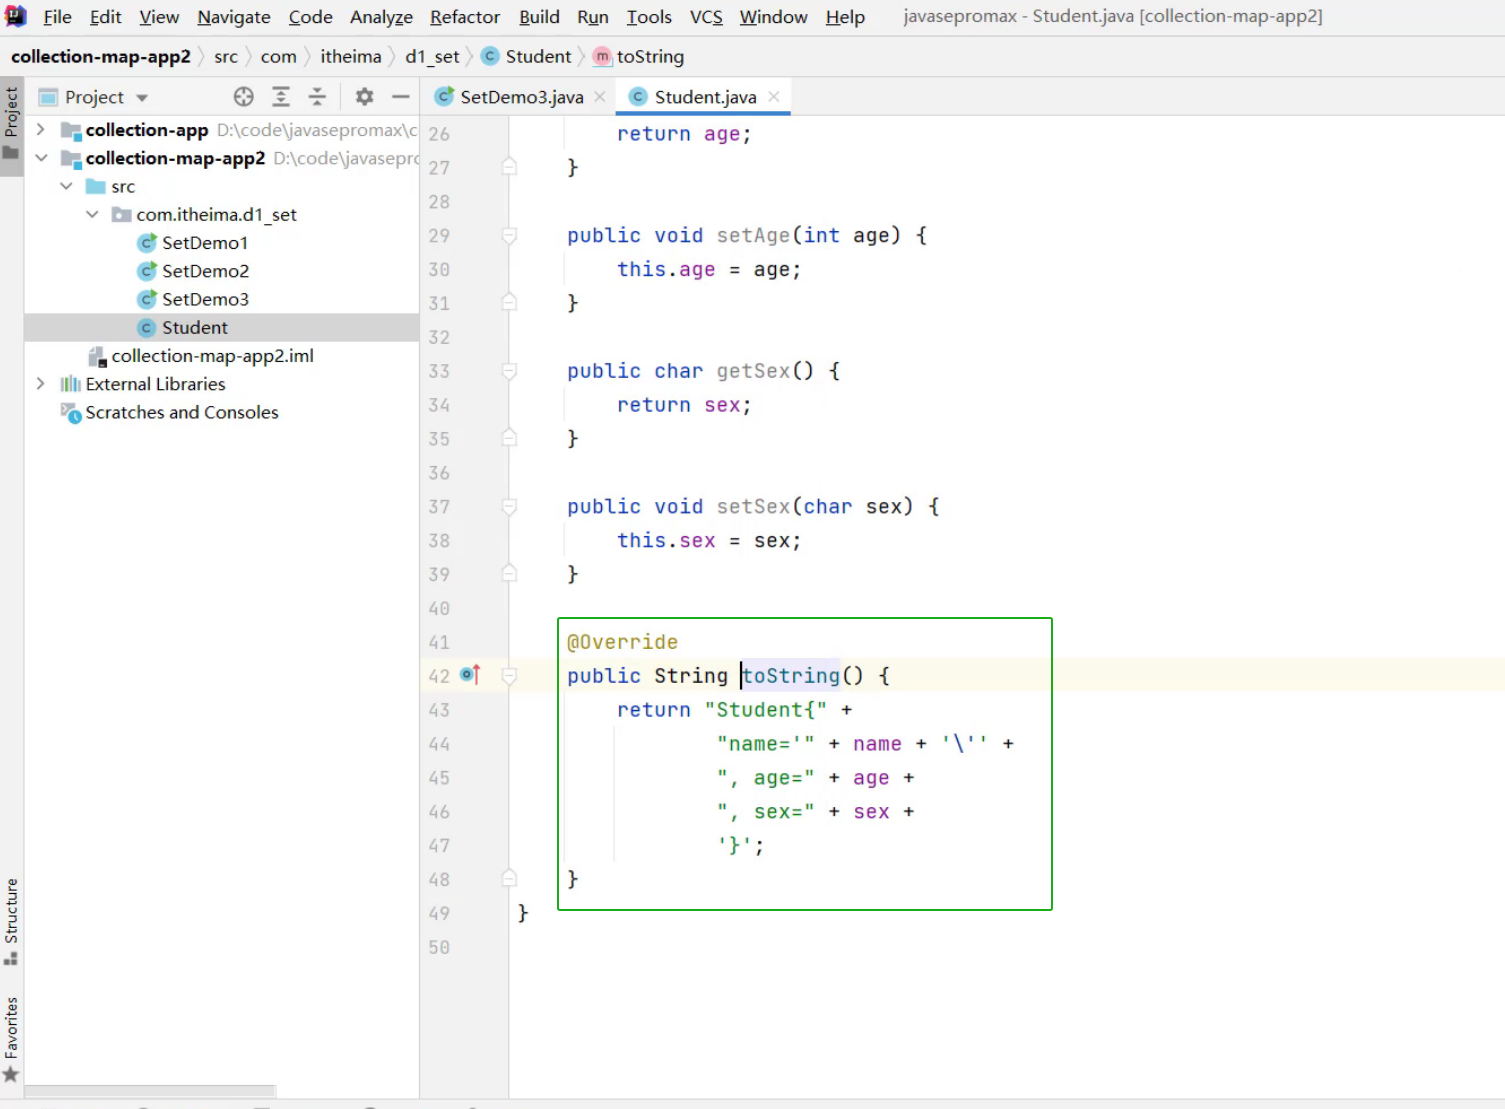The width and height of the screenshot is (1505, 1109).
Task: Open the Project view dropdown
Action: [142, 98]
